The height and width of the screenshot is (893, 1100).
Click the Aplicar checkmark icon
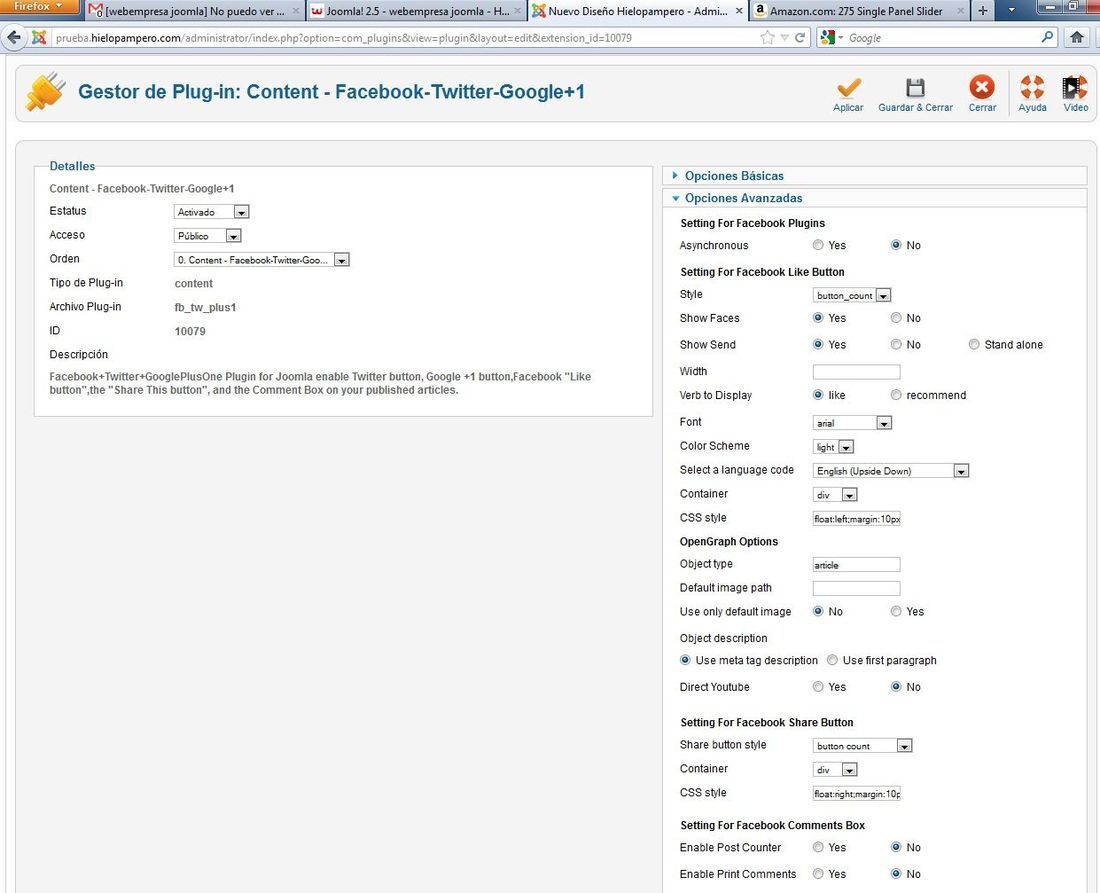pyautogui.click(x=848, y=88)
